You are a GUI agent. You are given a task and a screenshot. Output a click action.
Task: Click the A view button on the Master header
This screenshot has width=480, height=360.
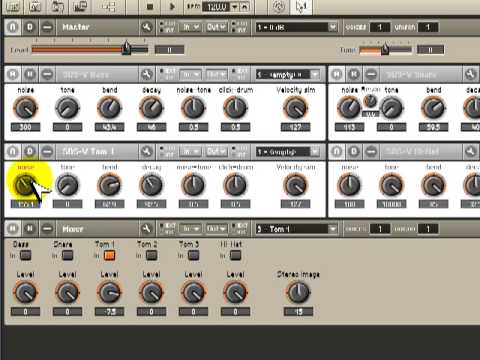pos(13,27)
